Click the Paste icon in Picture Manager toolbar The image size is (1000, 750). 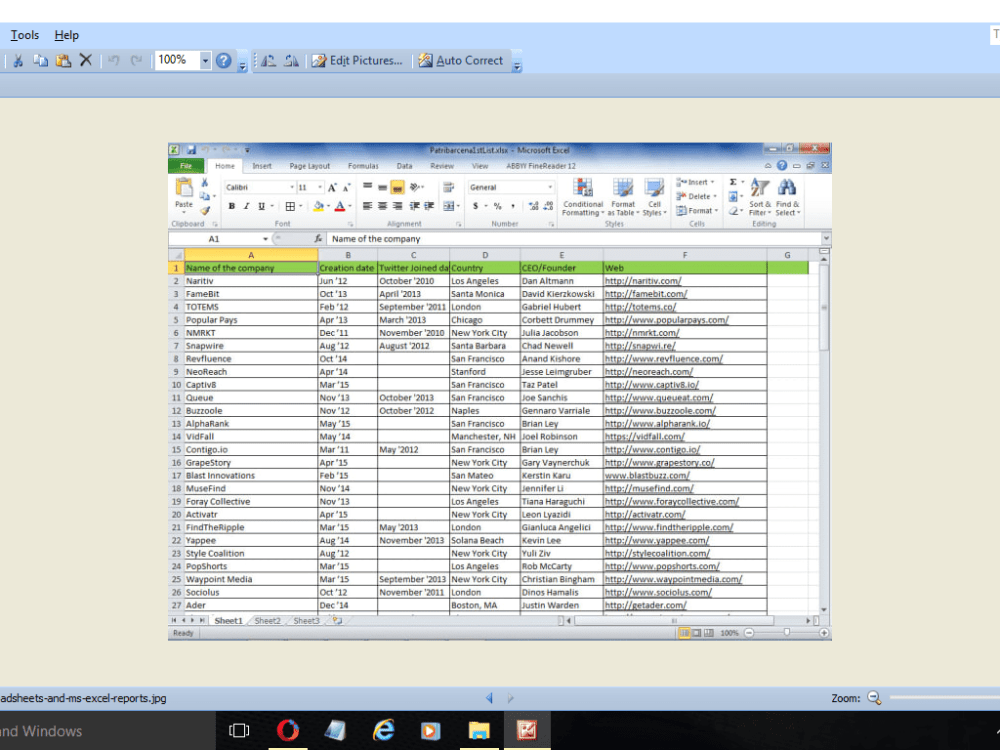[x=62, y=61]
